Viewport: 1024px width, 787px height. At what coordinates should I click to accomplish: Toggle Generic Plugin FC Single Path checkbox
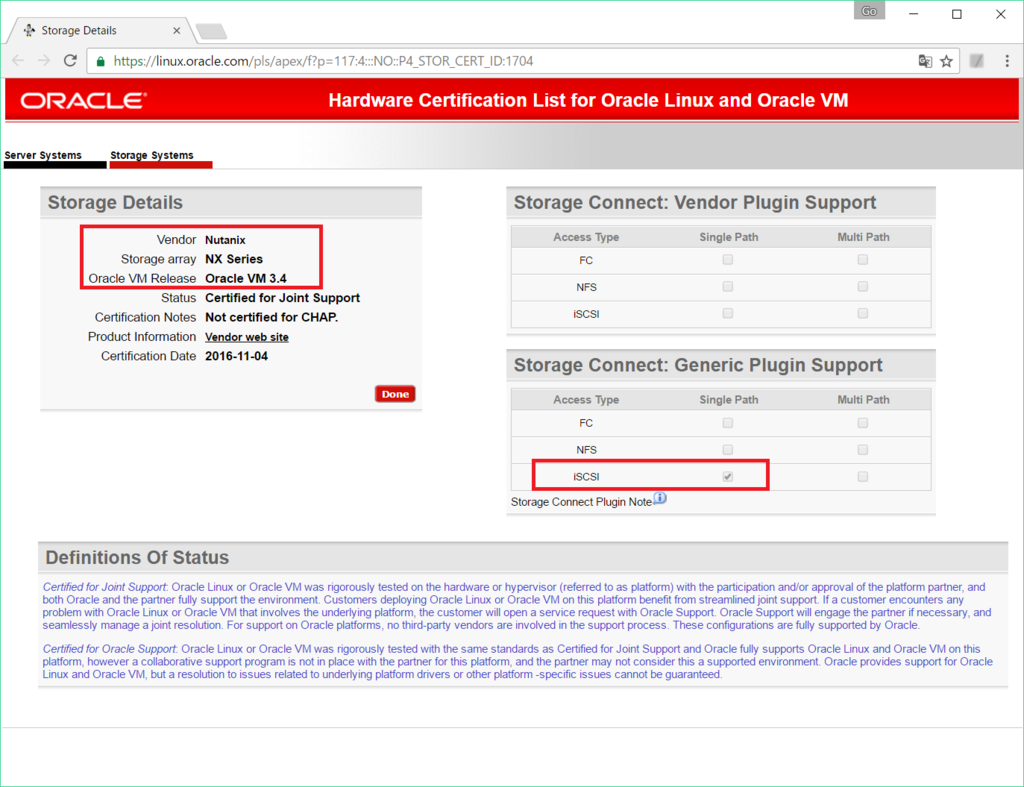pyautogui.click(x=728, y=423)
